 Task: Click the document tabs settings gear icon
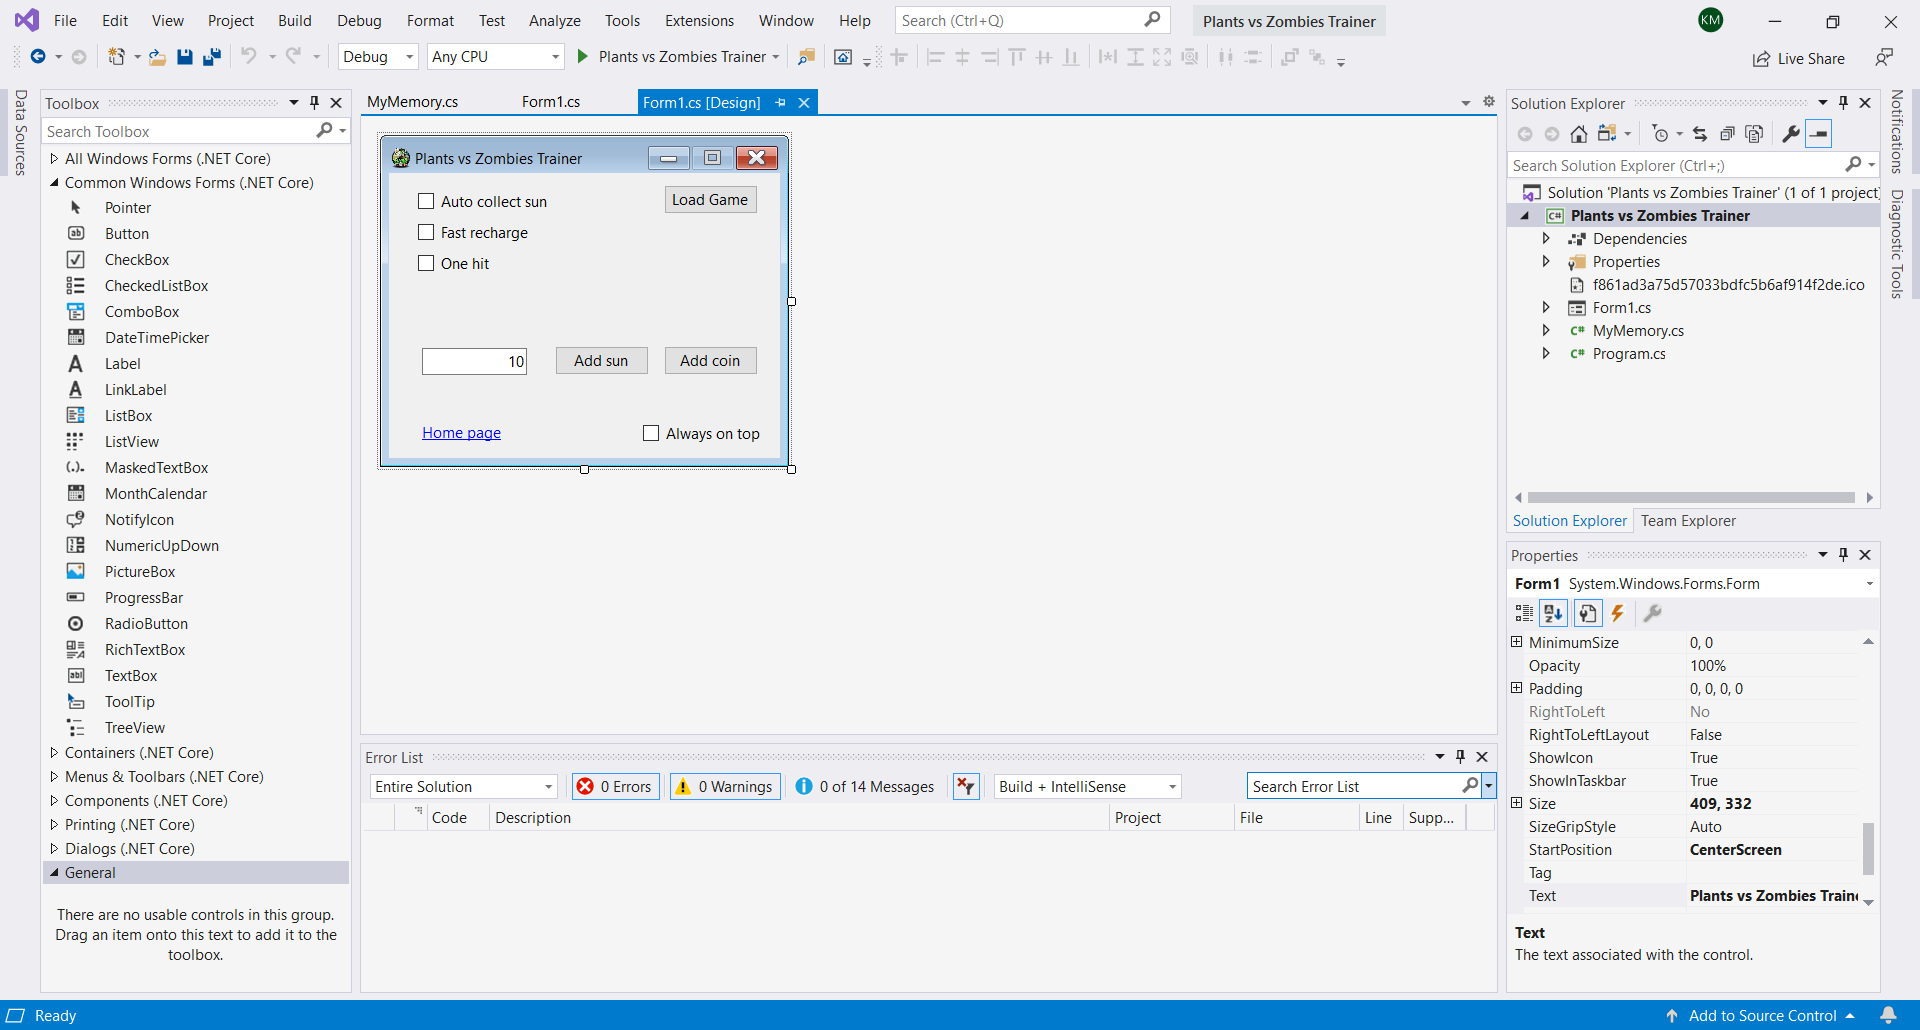1489,102
